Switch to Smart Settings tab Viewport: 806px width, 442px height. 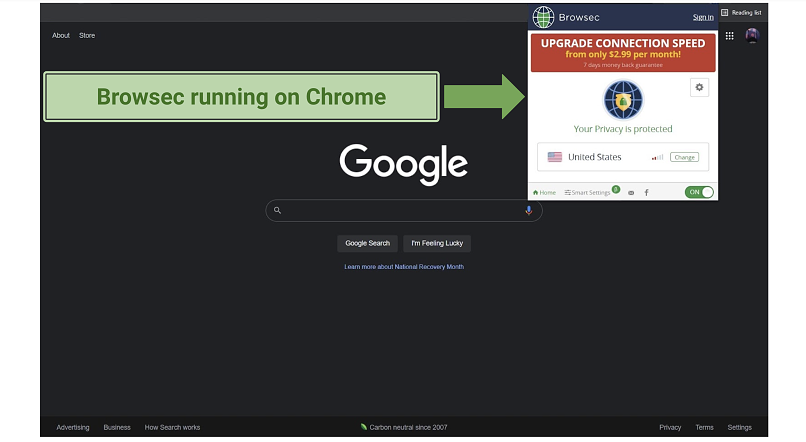[x=587, y=192]
